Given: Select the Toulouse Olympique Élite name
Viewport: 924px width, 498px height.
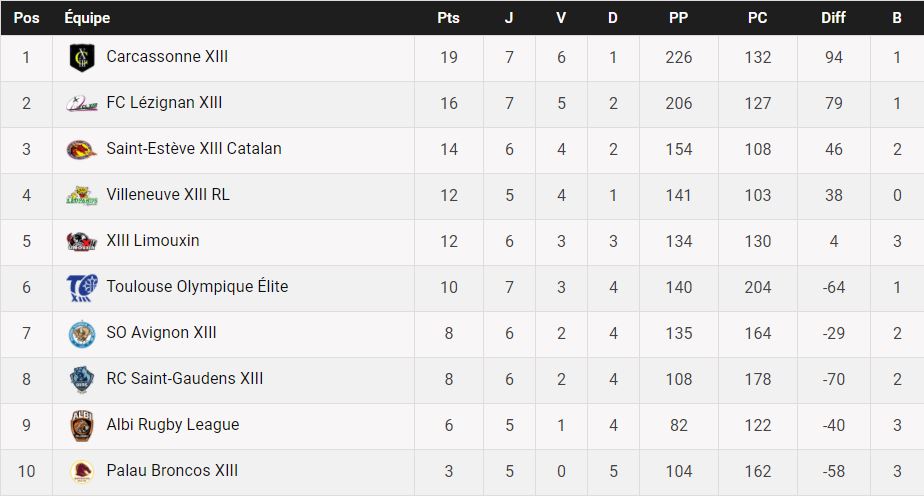Looking at the screenshot, I should (197, 287).
